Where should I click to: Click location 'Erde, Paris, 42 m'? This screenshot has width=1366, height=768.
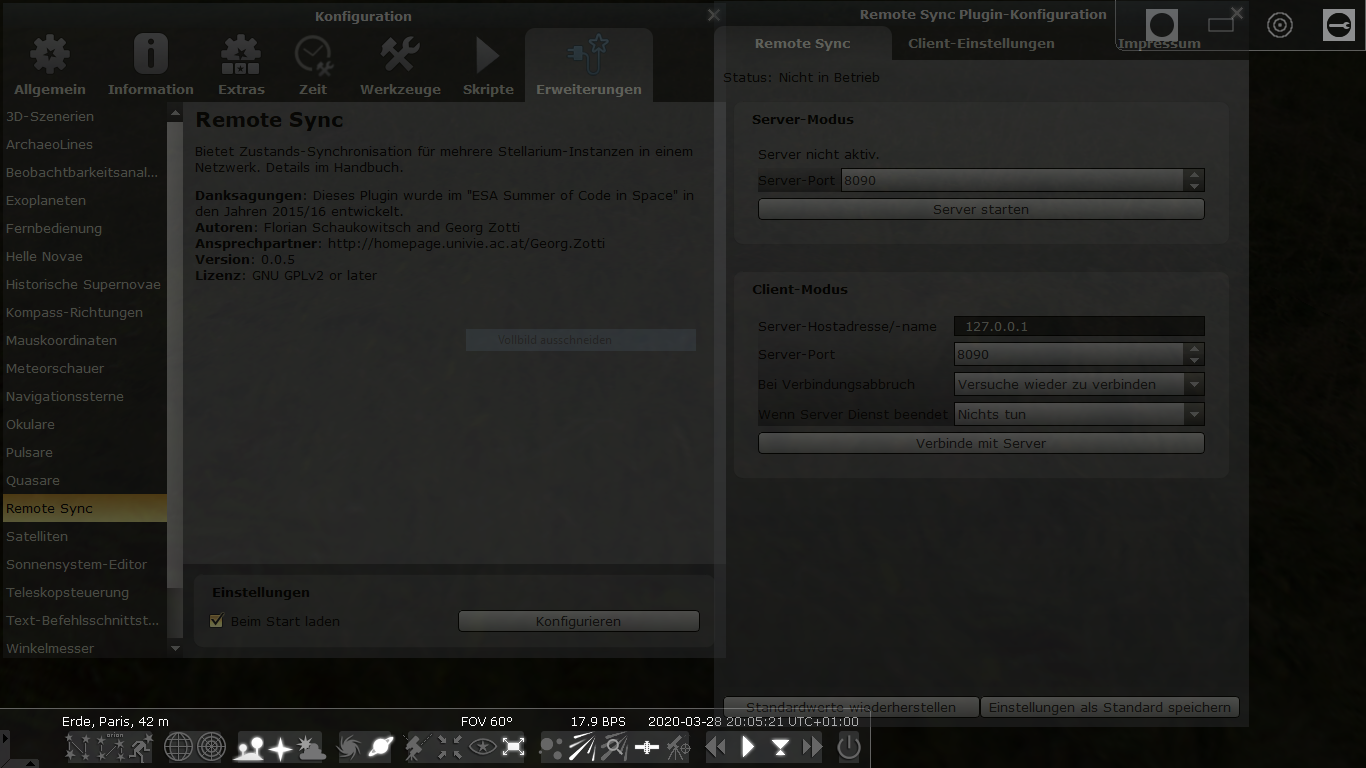click(115, 721)
